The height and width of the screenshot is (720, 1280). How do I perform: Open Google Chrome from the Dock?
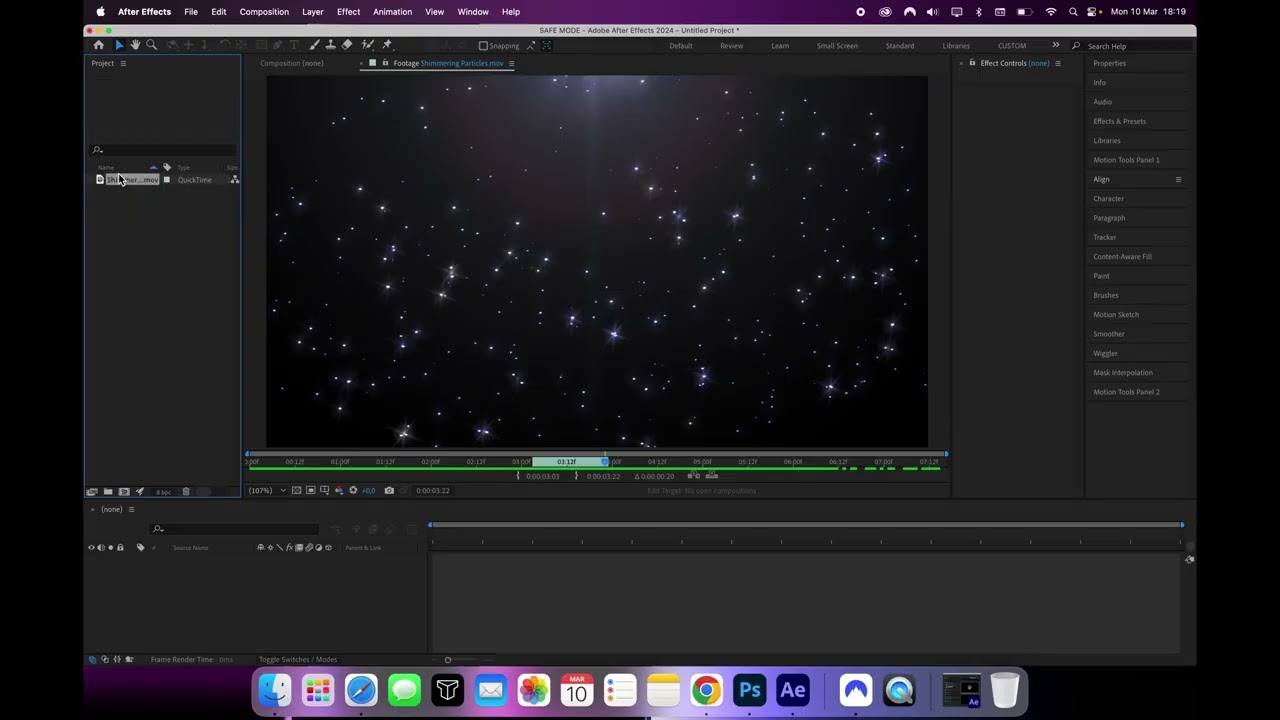pos(706,690)
